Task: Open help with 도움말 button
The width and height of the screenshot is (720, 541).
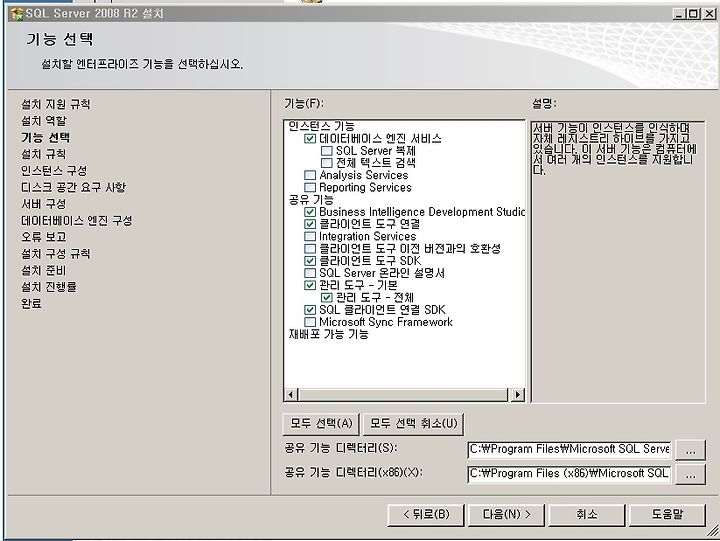Action: point(667,514)
